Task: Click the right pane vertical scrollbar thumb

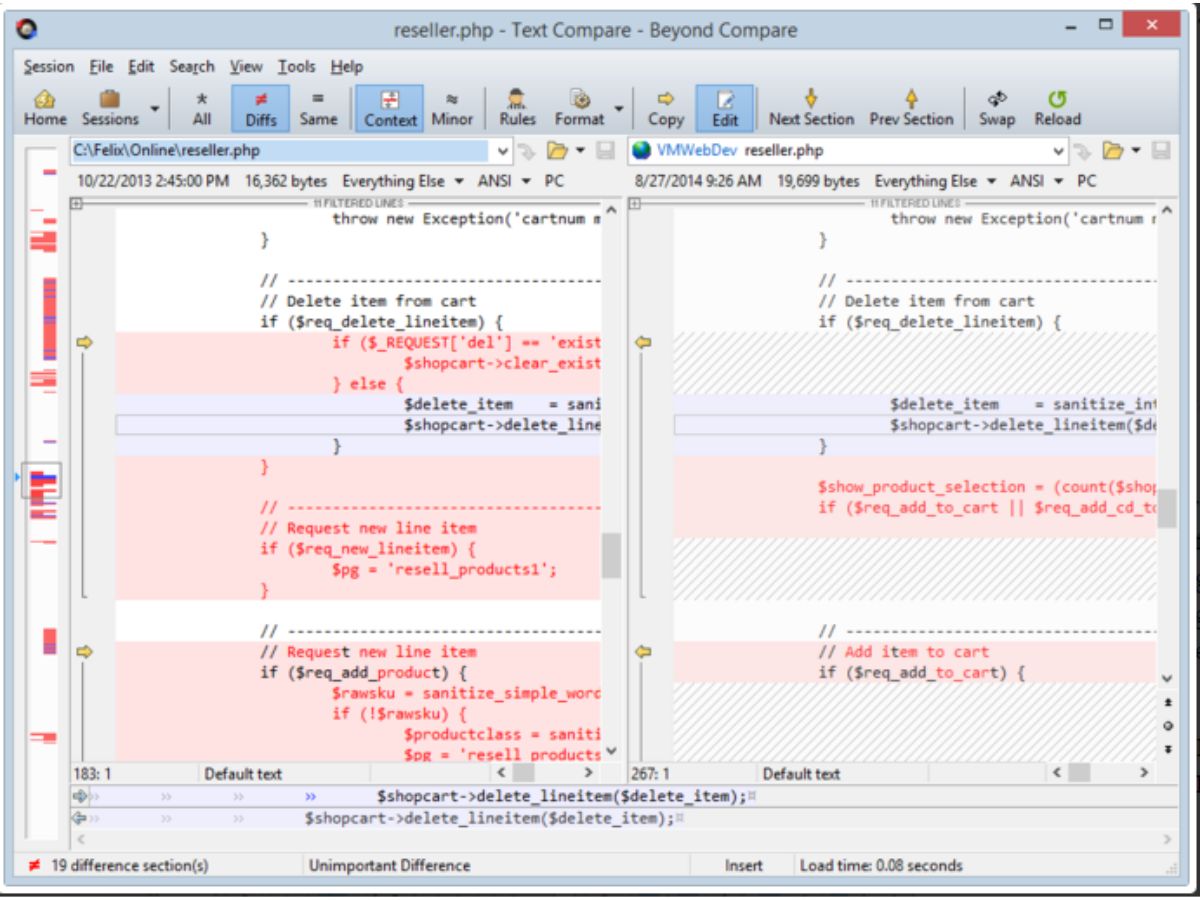Action: coord(1168,509)
